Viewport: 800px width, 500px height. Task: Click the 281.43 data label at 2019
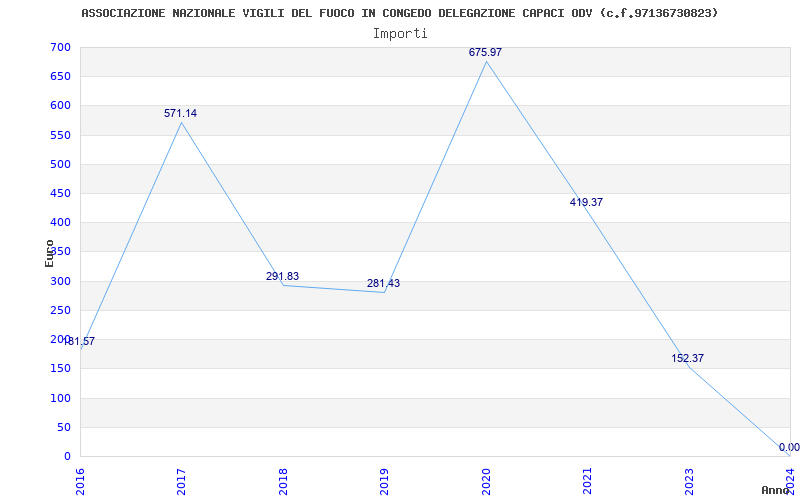click(383, 283)
